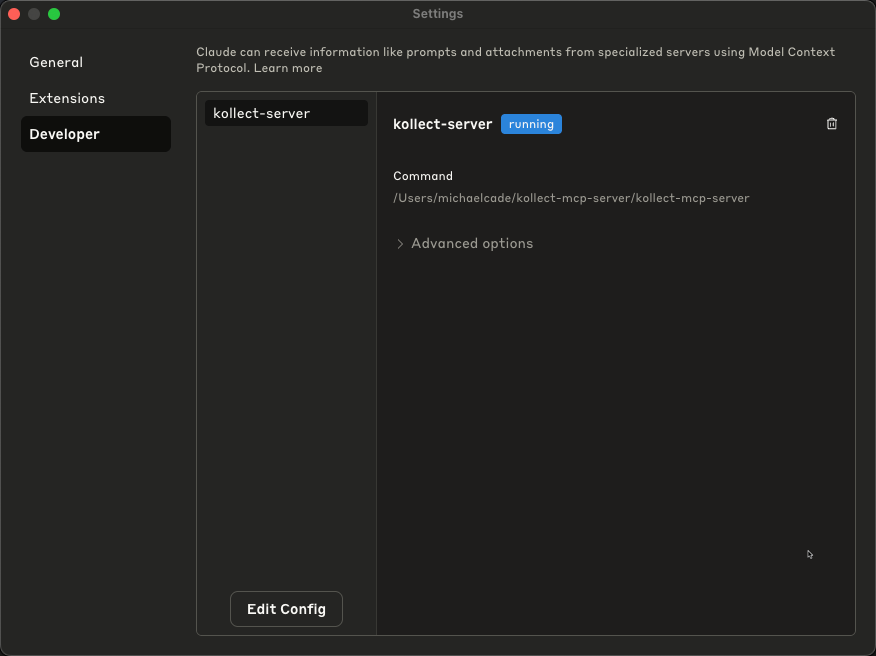Click the kollect-mcp-server command path text

(x=571, y=198)
